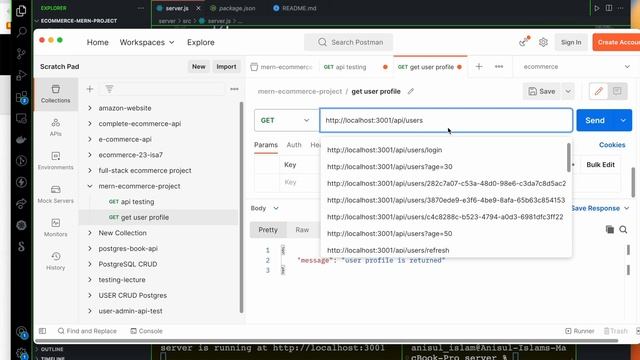This screenshot has height=360, width=640.
Task: Click the Import button
Action: click(226, 67)
